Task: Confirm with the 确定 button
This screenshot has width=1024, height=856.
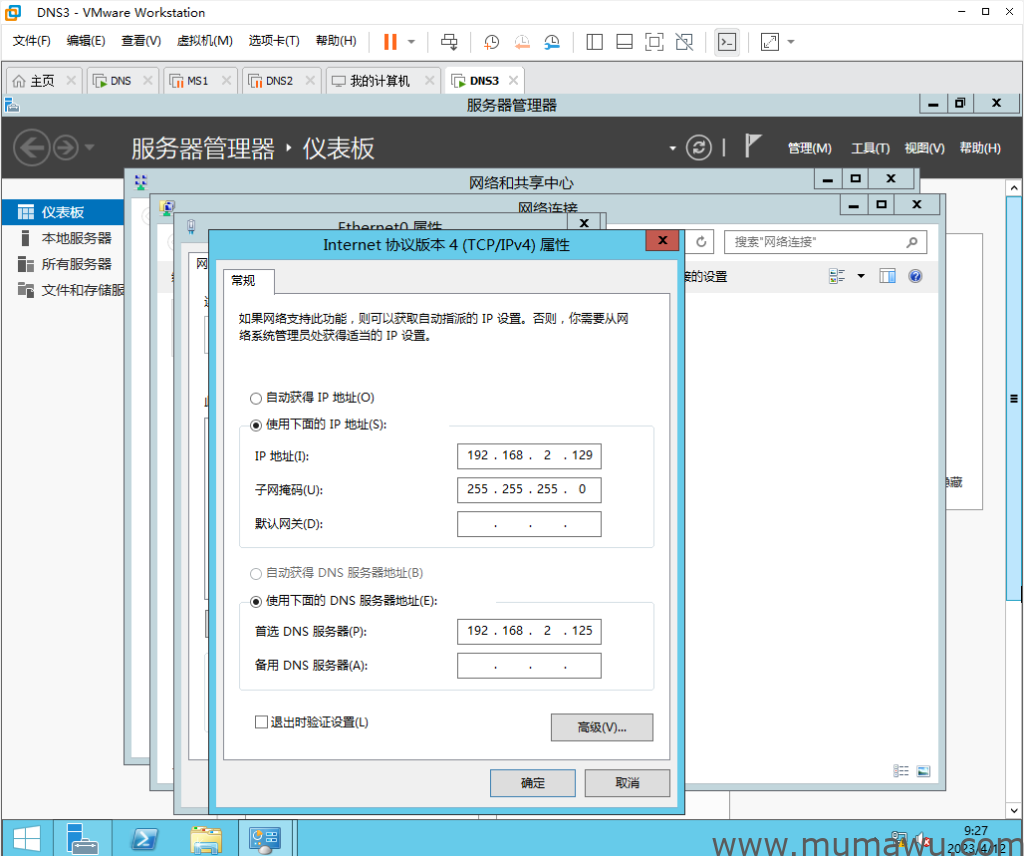Action: 533,783
